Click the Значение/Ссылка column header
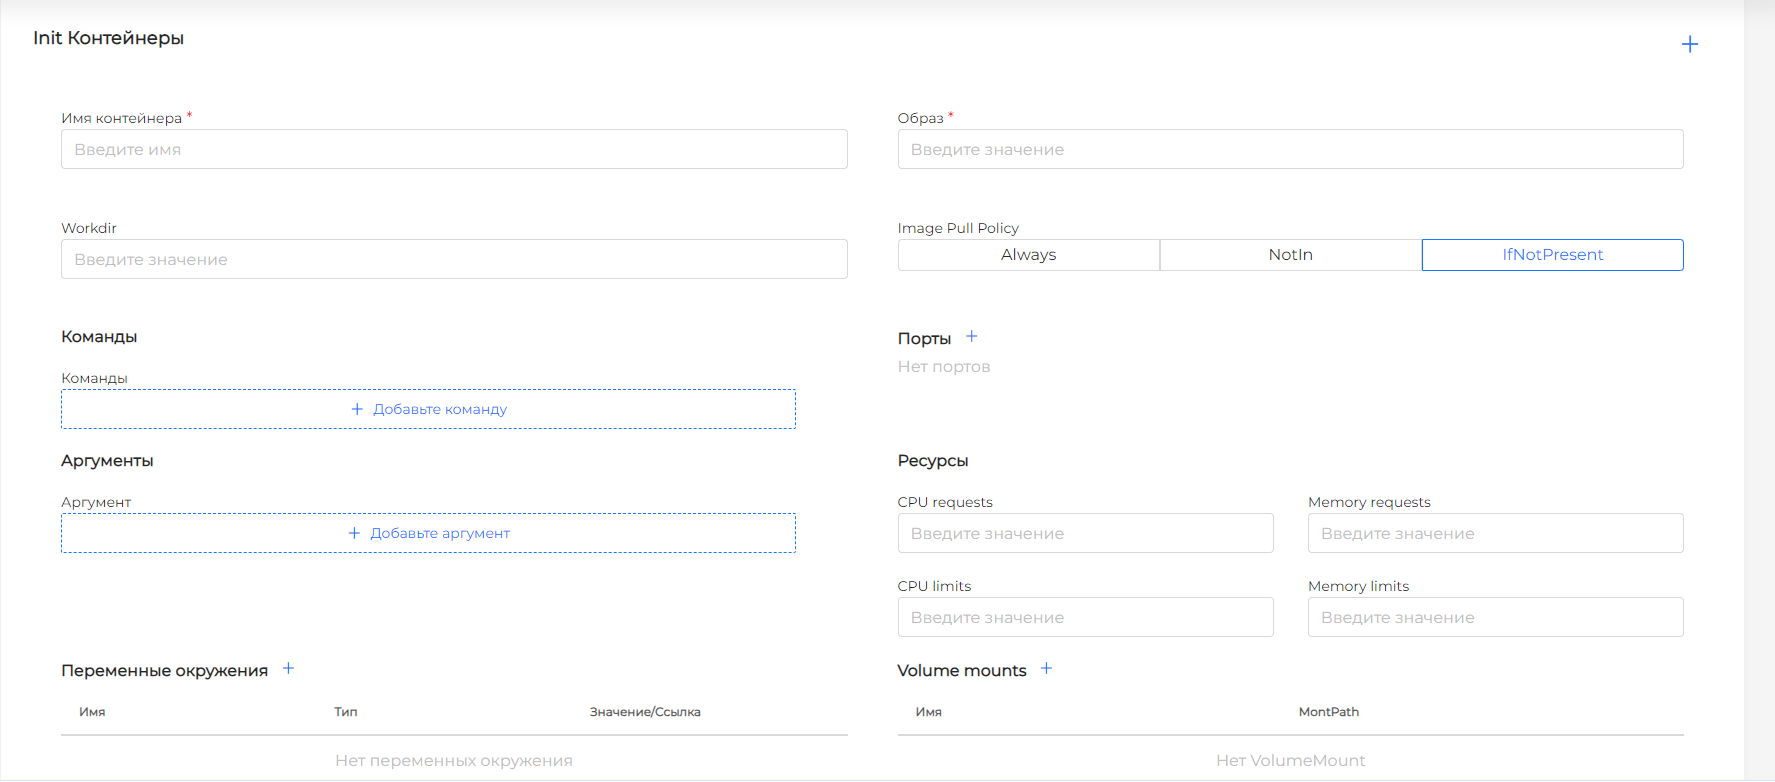1775x782 pixels. pyautogui.click(x=645, y=712)
